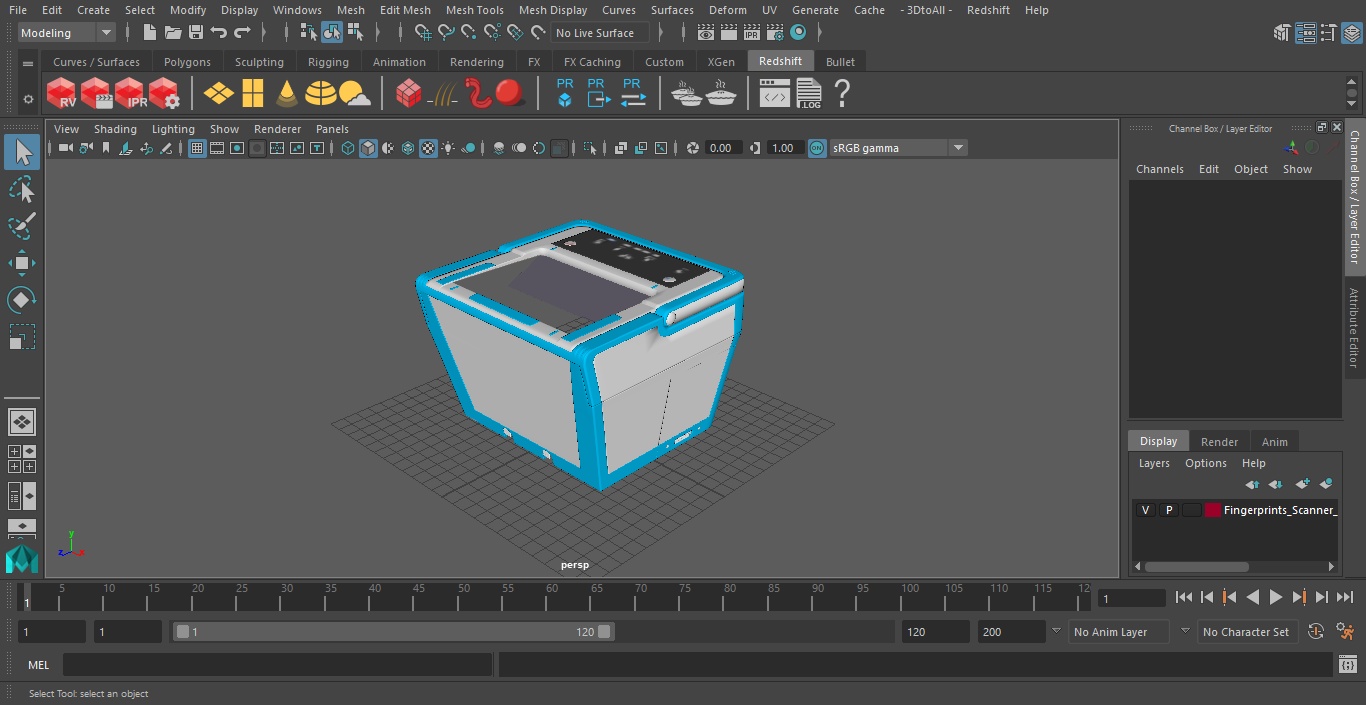
Task: Toggle layer visibility V box for Fingerprints_Scanner layer
Action: coord(1145,510)
